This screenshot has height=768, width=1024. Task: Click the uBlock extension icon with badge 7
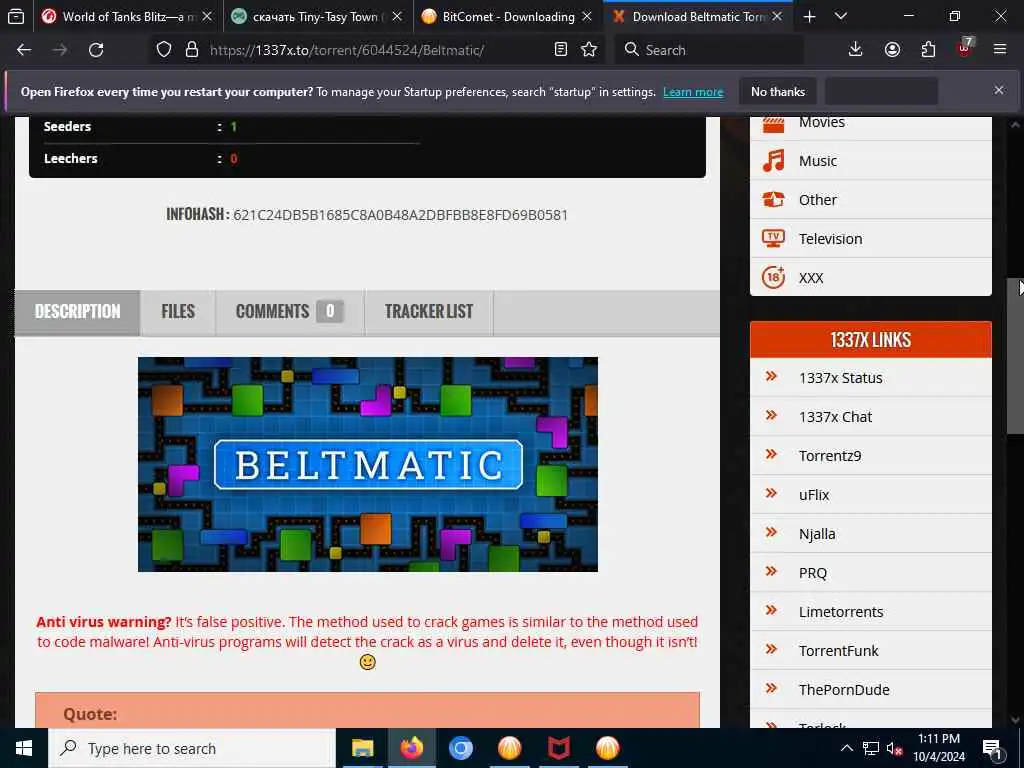[965, 48]
